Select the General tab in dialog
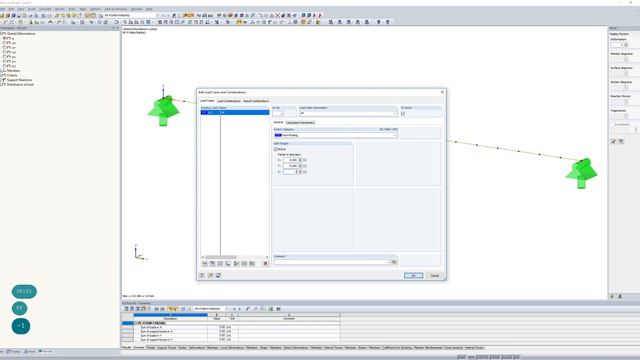This screenshot has width=640, height=360. pyautogui.click(x=278, y=122)
